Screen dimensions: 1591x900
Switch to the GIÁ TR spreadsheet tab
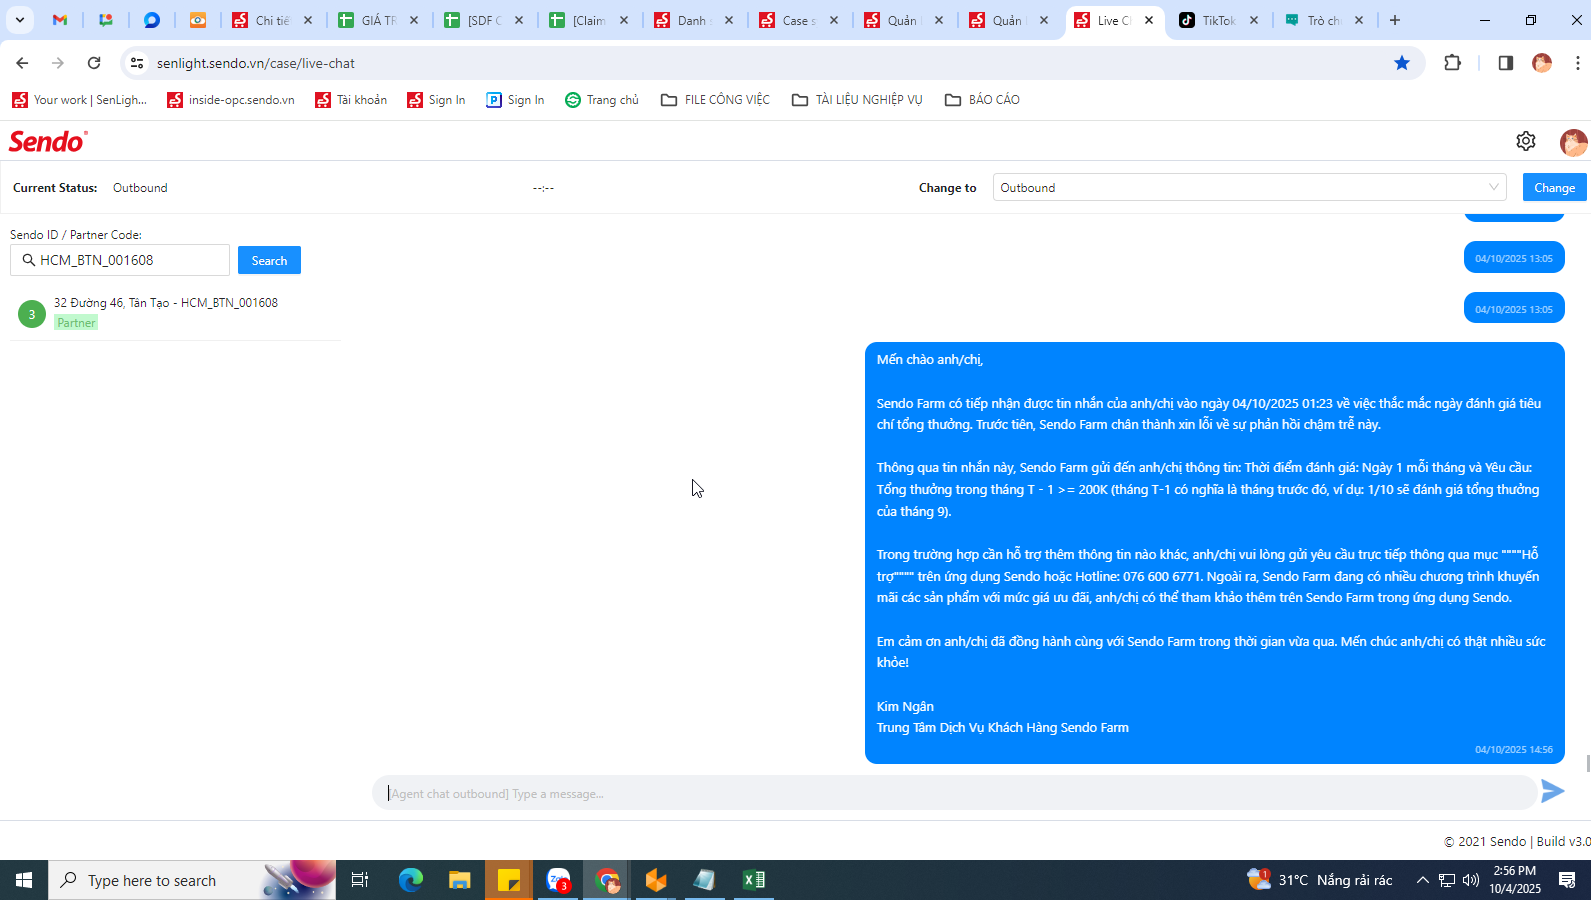click(x=378, y=20)
